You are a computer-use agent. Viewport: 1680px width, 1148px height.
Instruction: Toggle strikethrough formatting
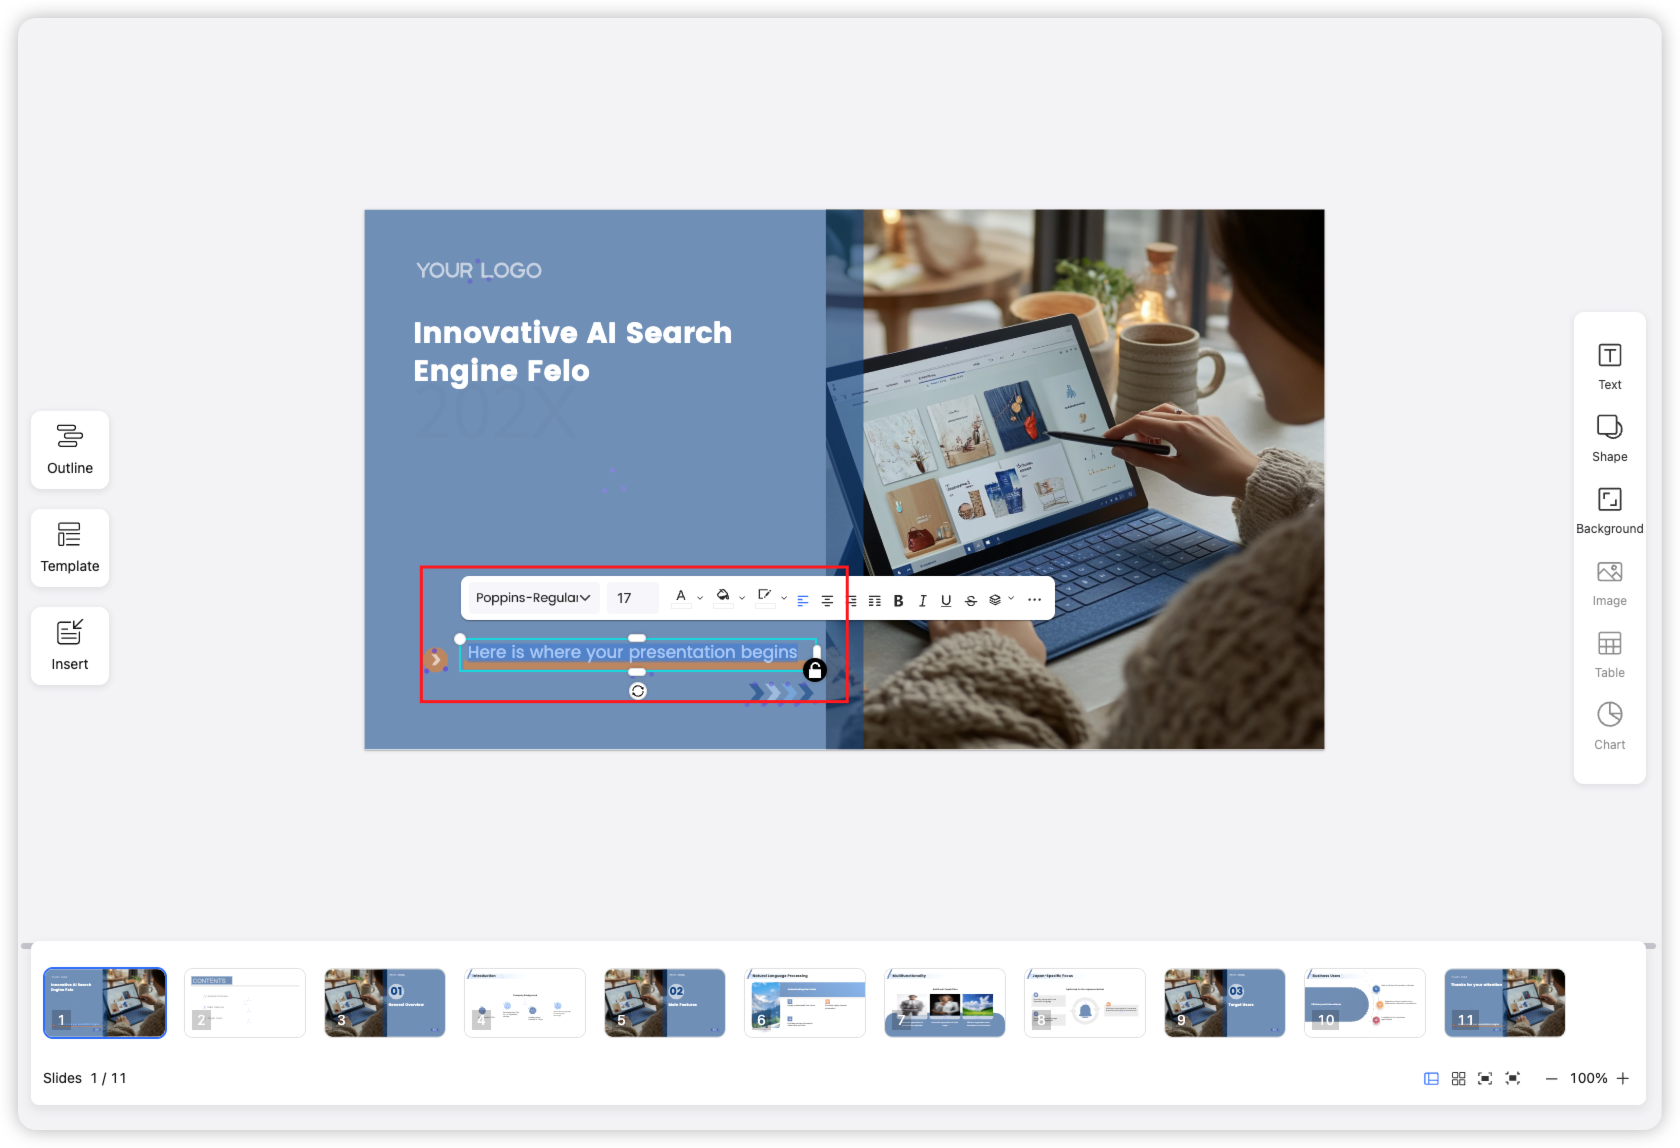971,600
